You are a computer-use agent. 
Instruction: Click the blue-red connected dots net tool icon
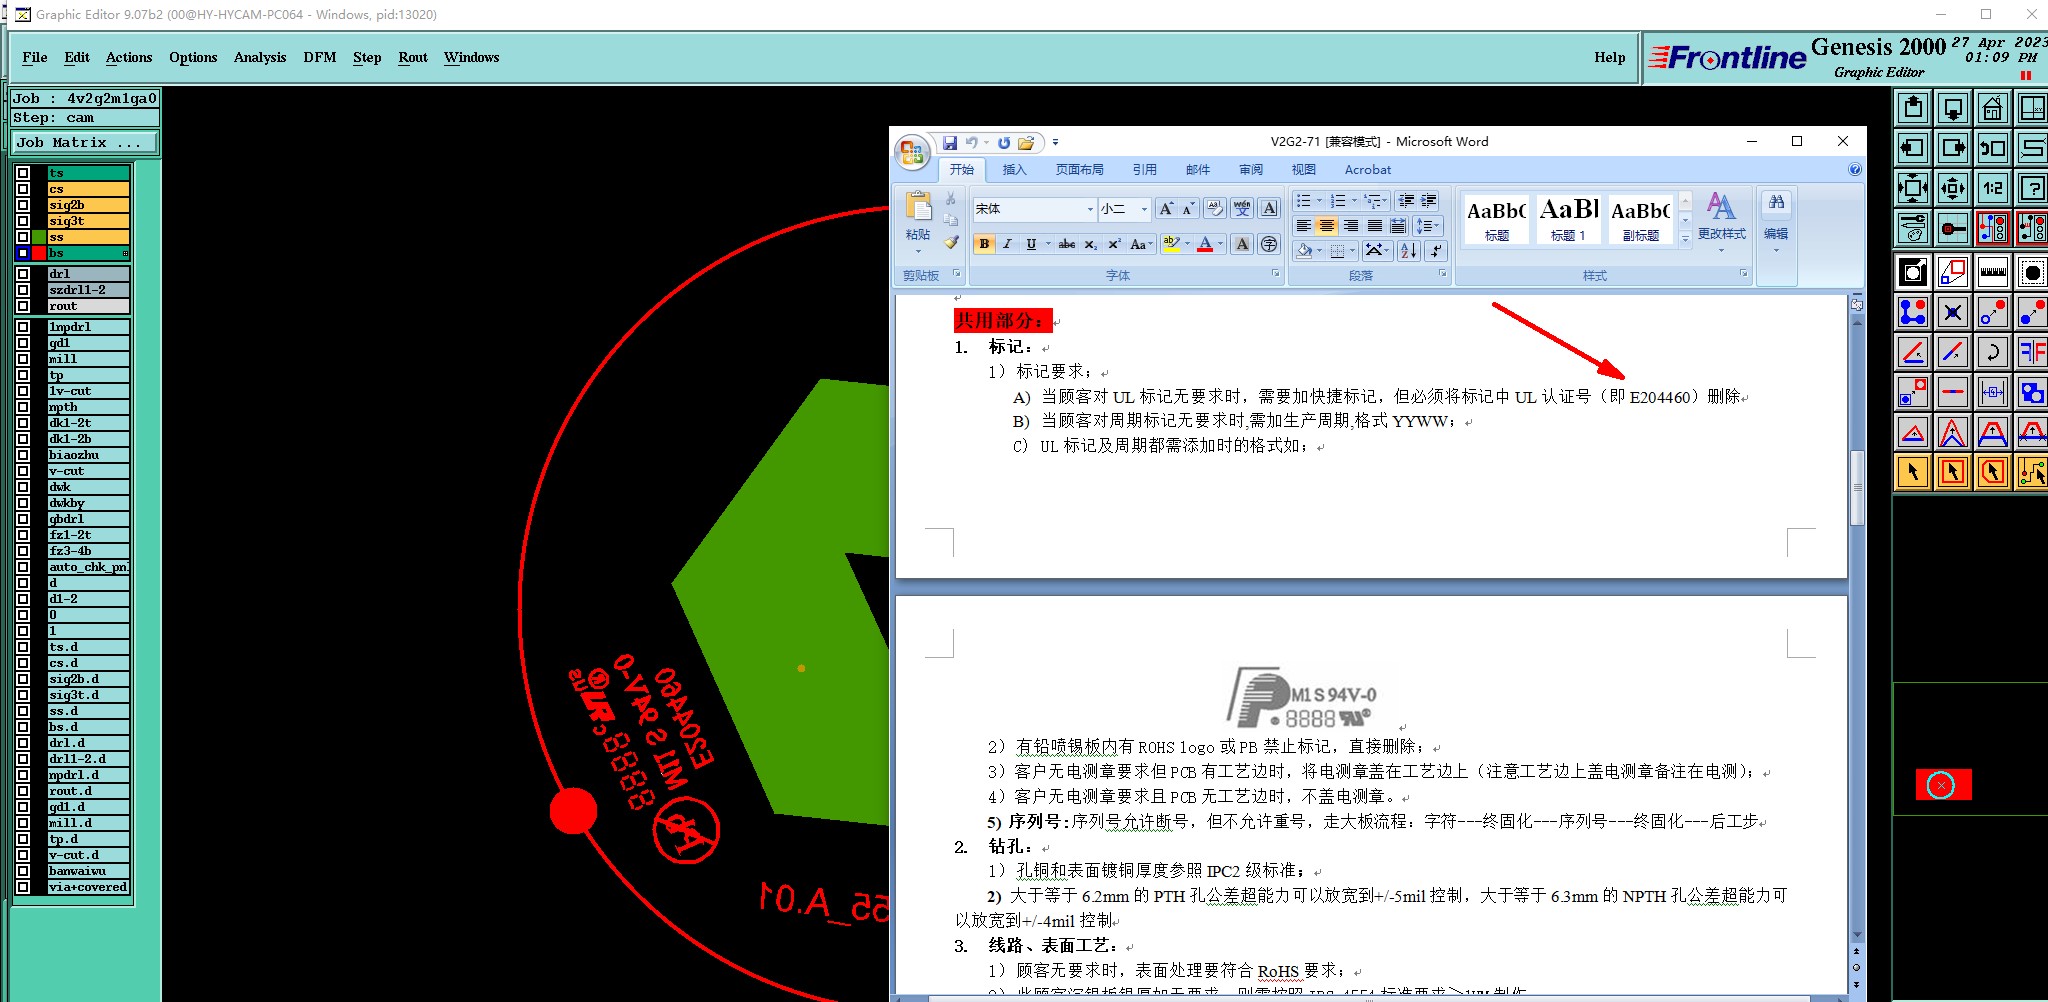tap(1912, 312)
